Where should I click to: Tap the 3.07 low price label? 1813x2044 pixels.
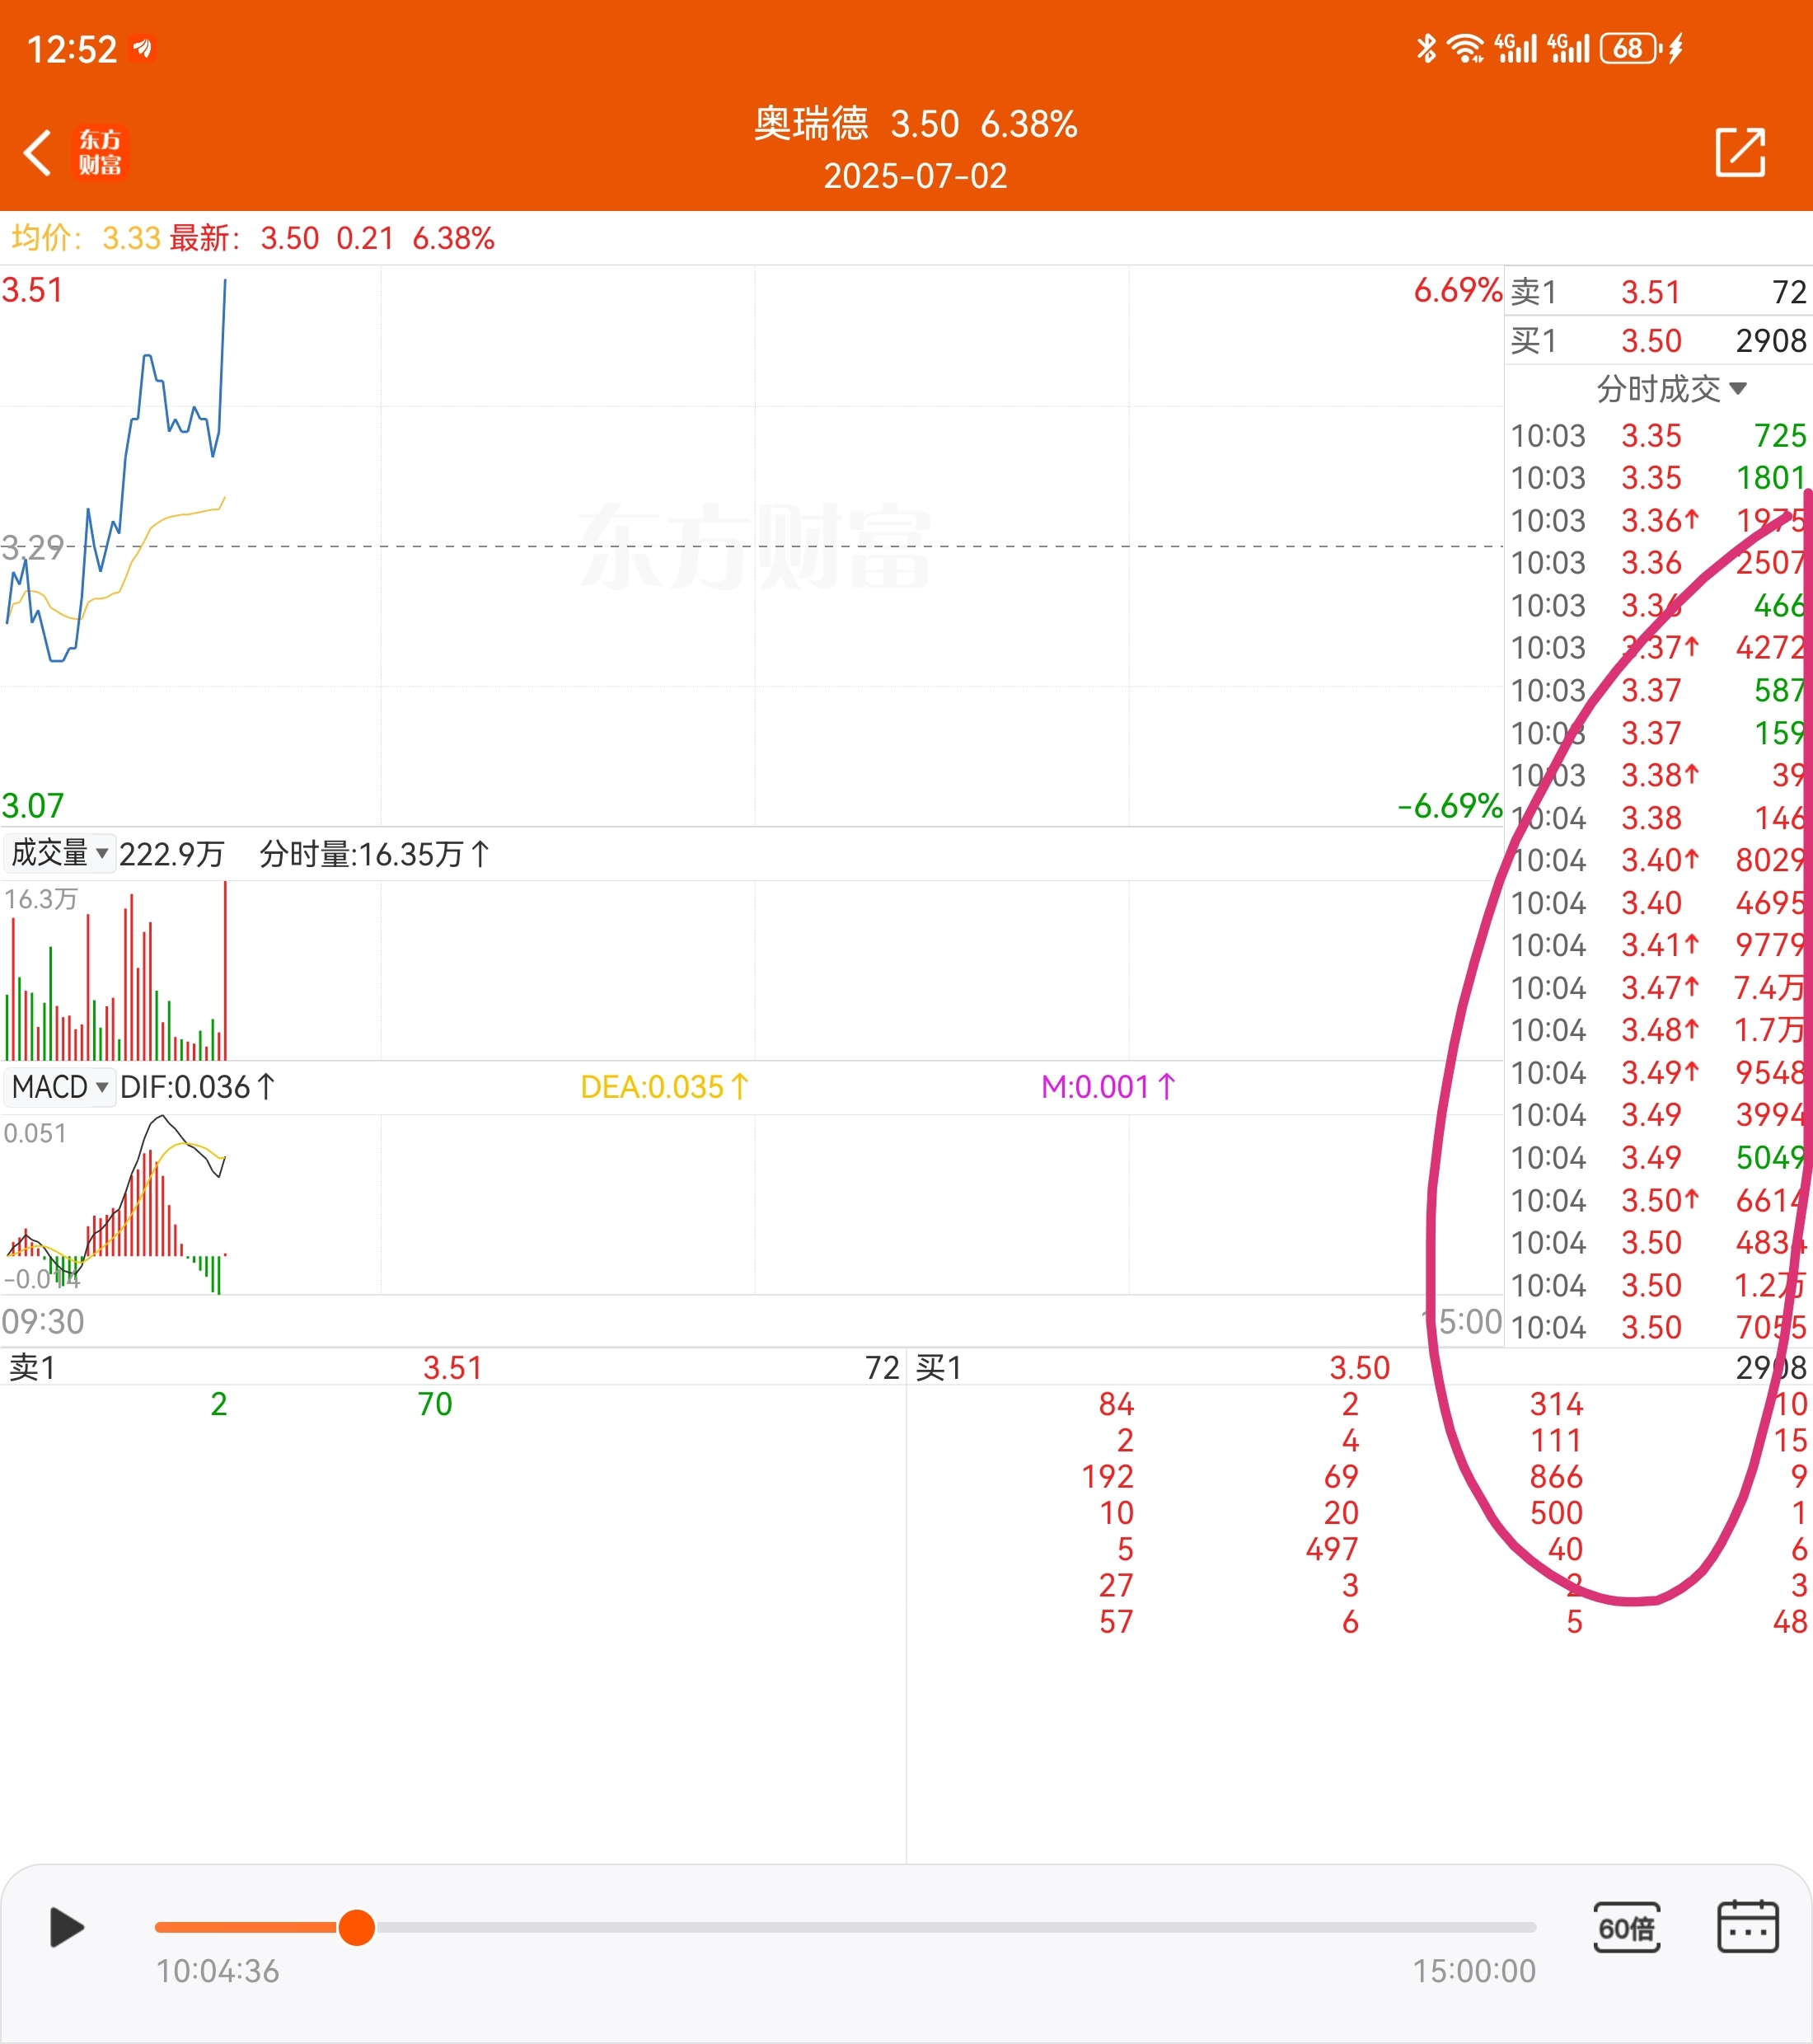(32, 805)
